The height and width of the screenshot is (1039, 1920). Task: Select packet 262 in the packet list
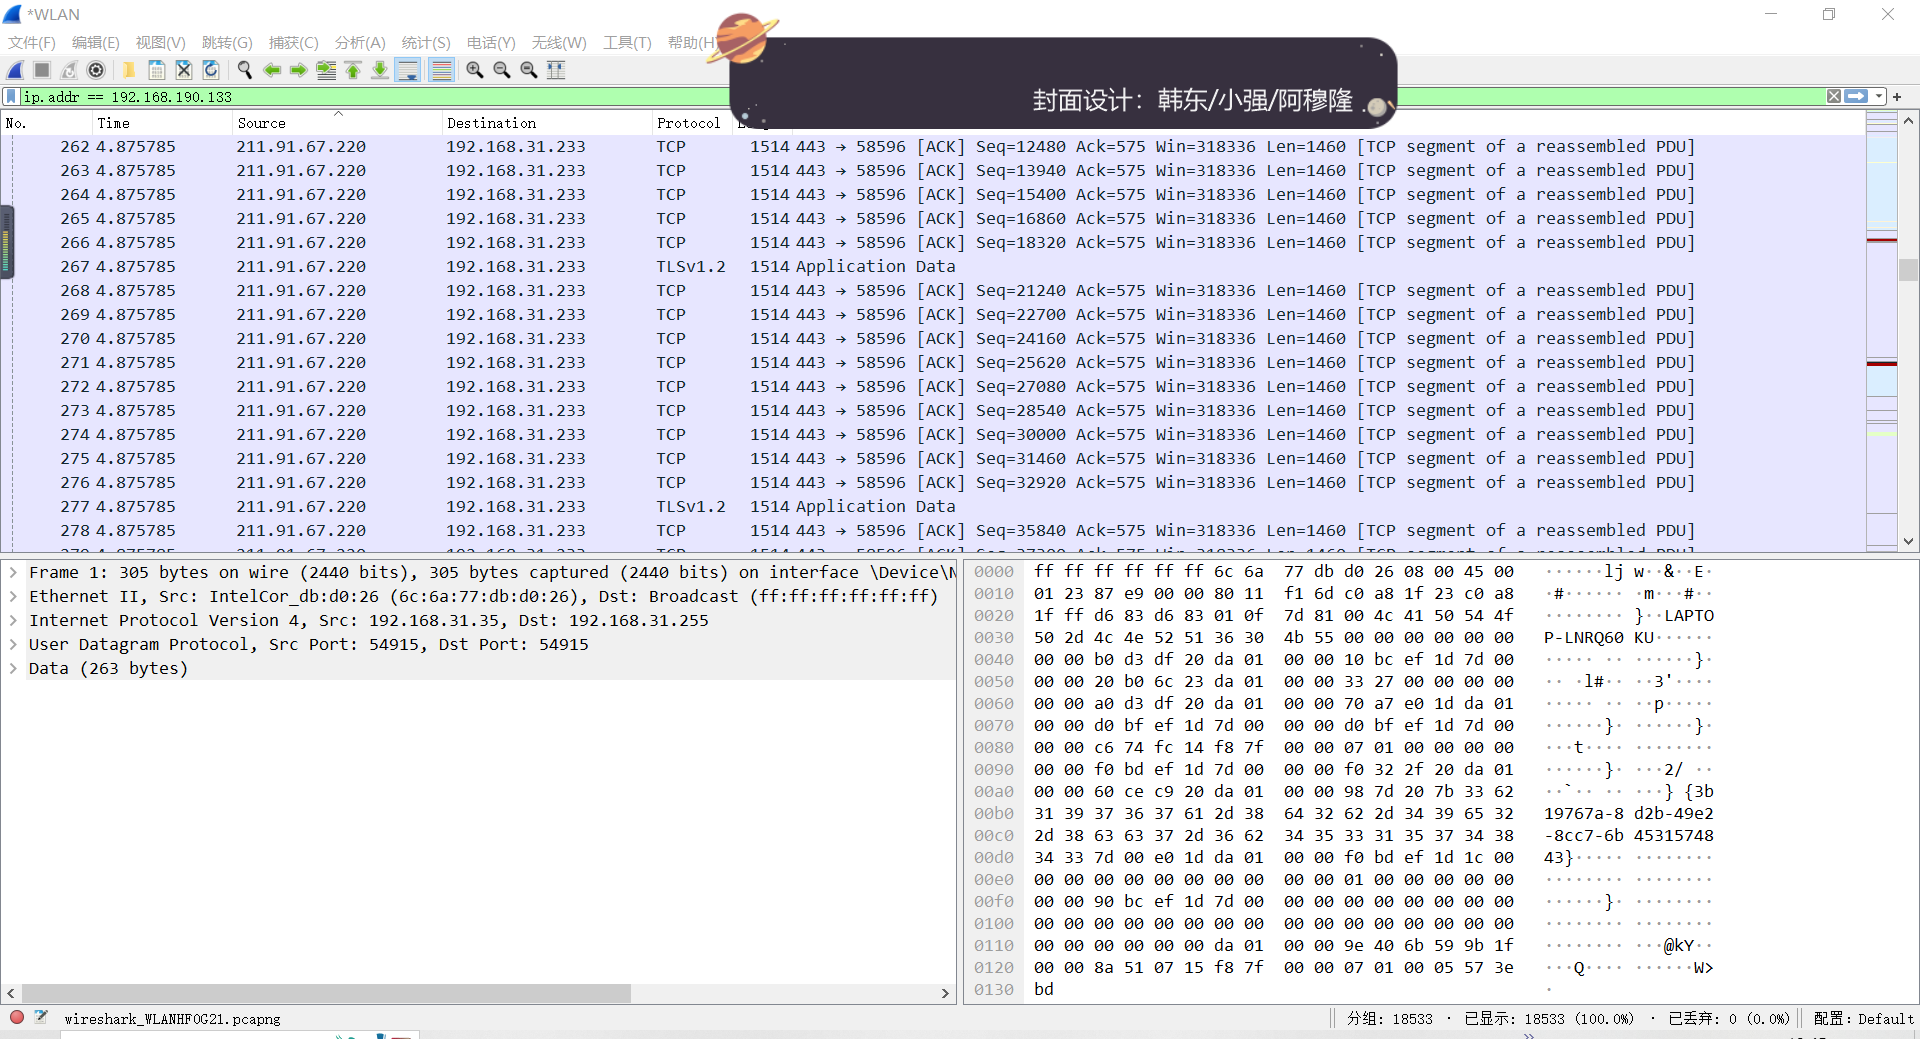(x=933, y=147)
